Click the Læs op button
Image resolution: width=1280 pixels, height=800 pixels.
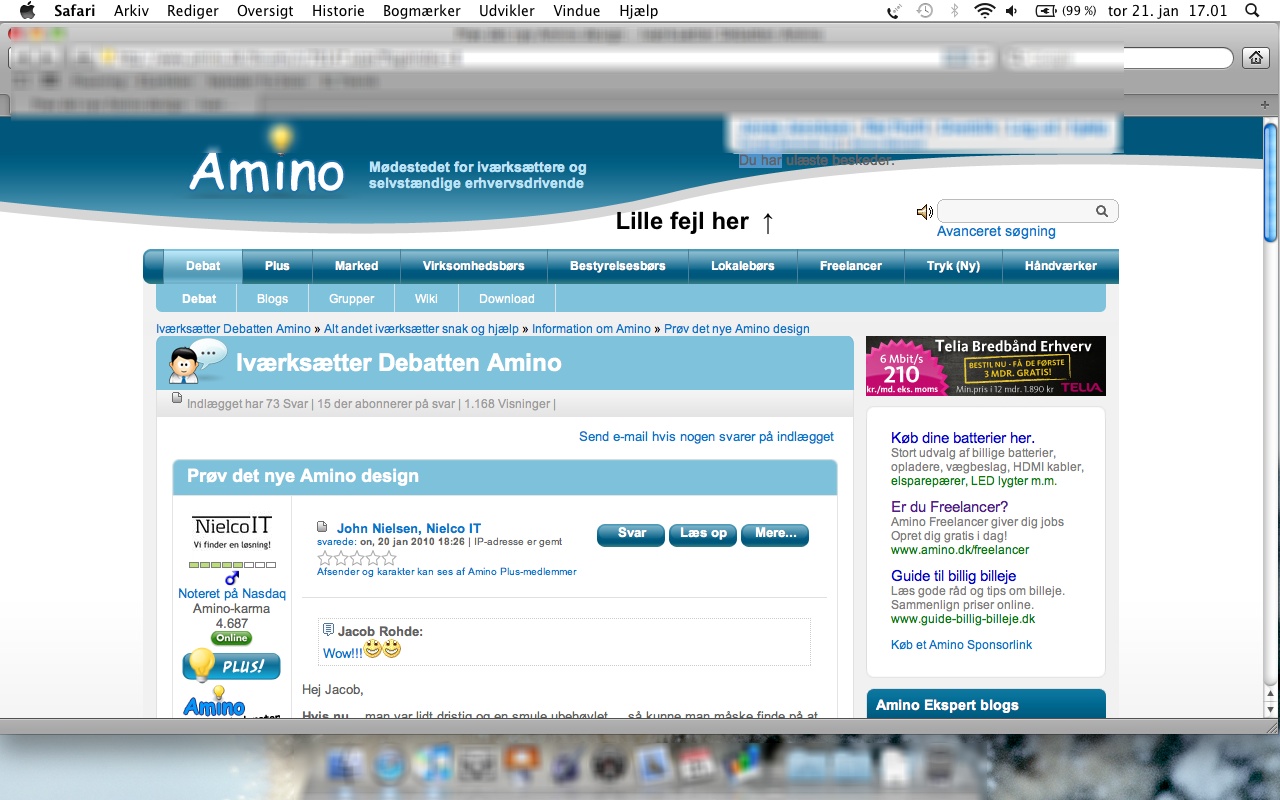[703, 534]
